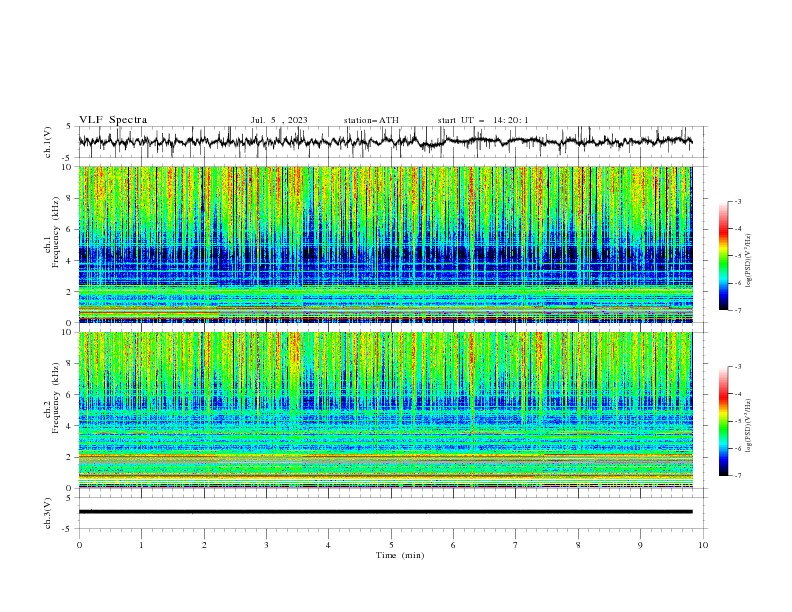Select the ch.2 "Frequency (kHz)" axis label
This screenshot has width=792, height=612.
[x=56, y=398]
